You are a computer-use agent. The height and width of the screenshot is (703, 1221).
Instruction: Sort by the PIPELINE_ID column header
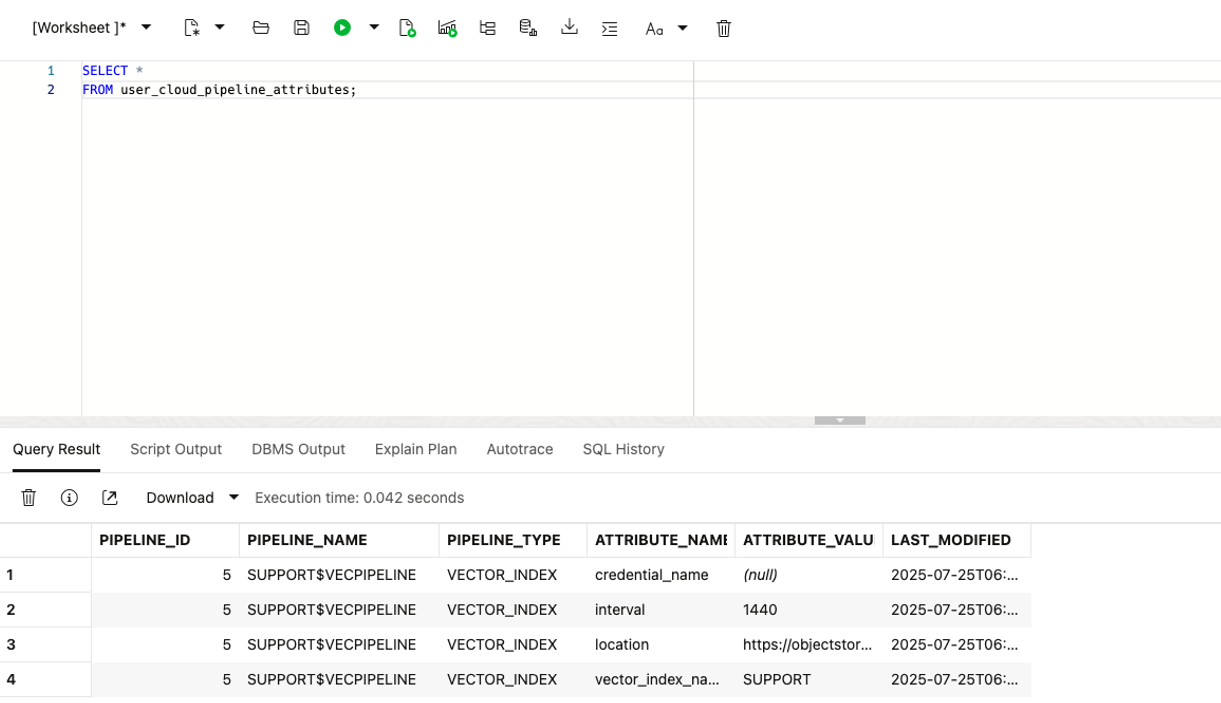click(x=165, y=540)
